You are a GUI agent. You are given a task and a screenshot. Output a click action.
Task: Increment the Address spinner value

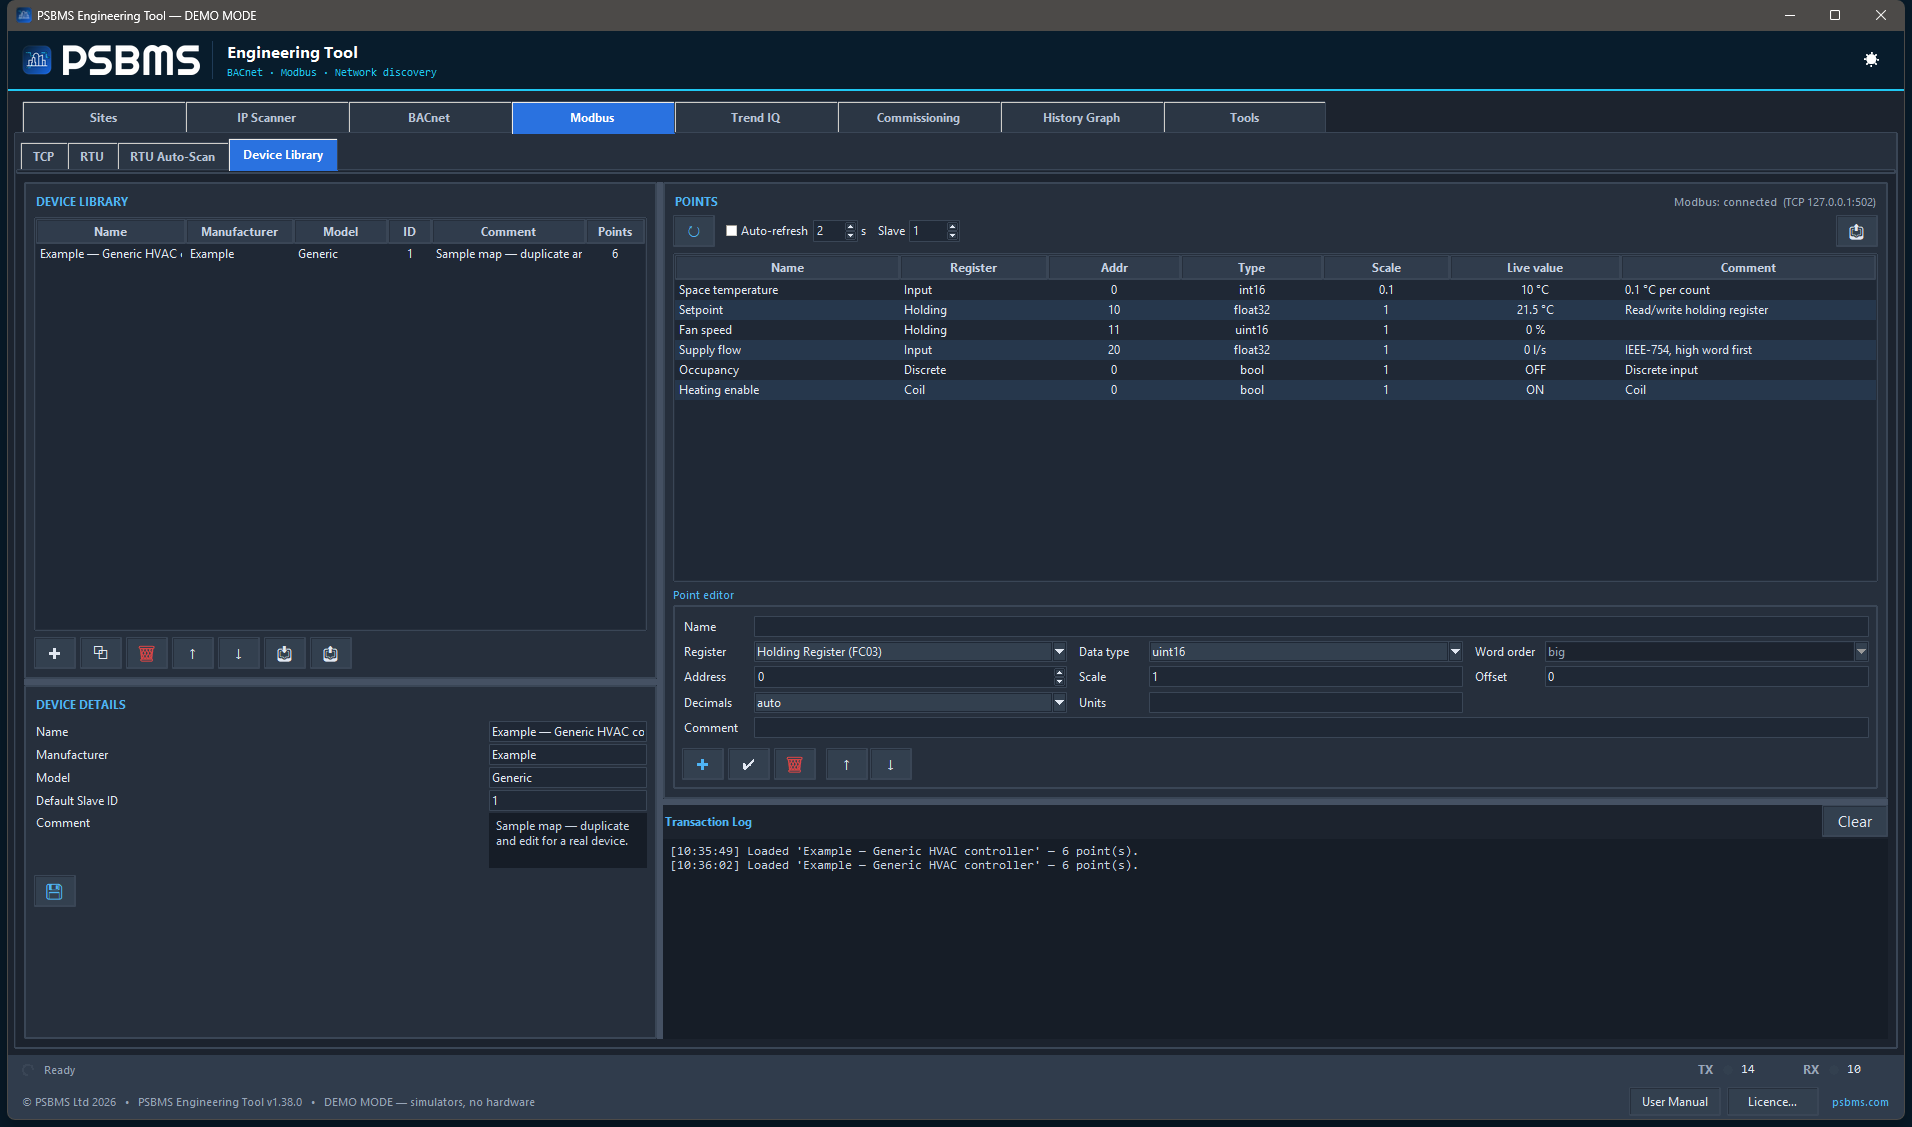pyautogui.click(x=1059, y=672)
